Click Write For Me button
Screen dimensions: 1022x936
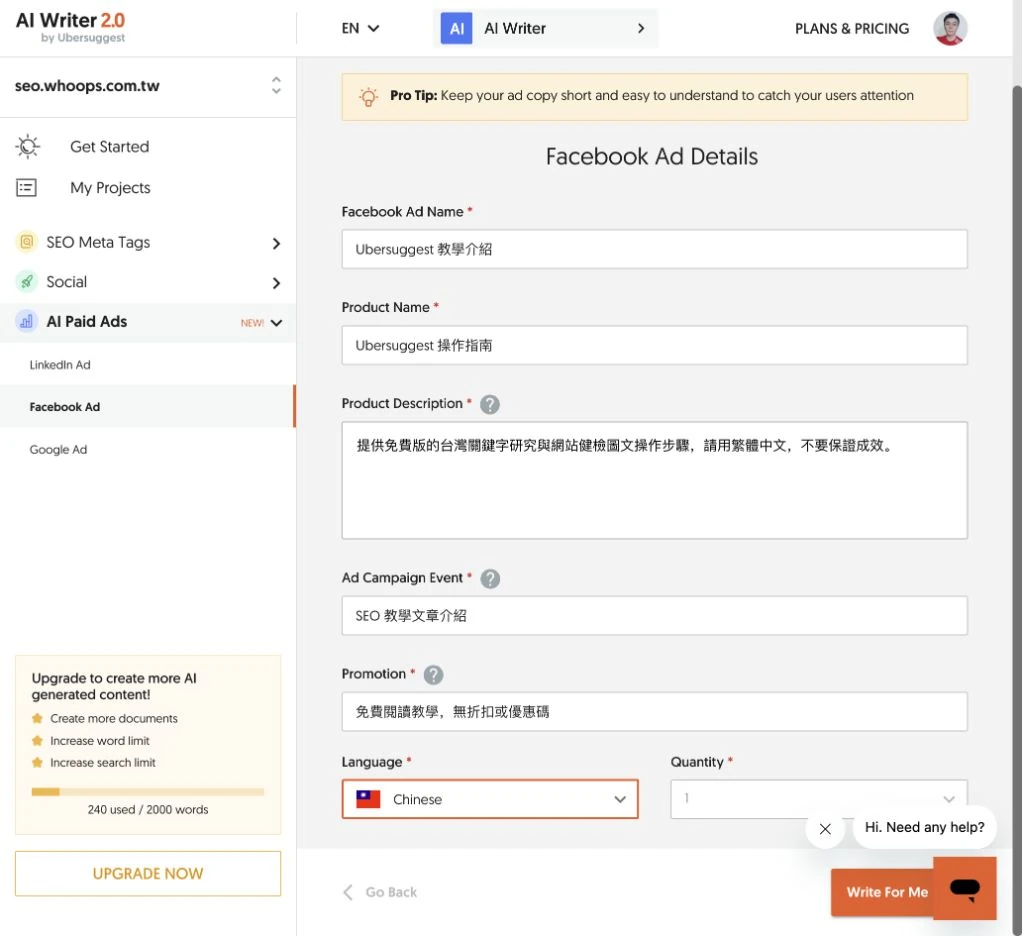click(883, 892)
